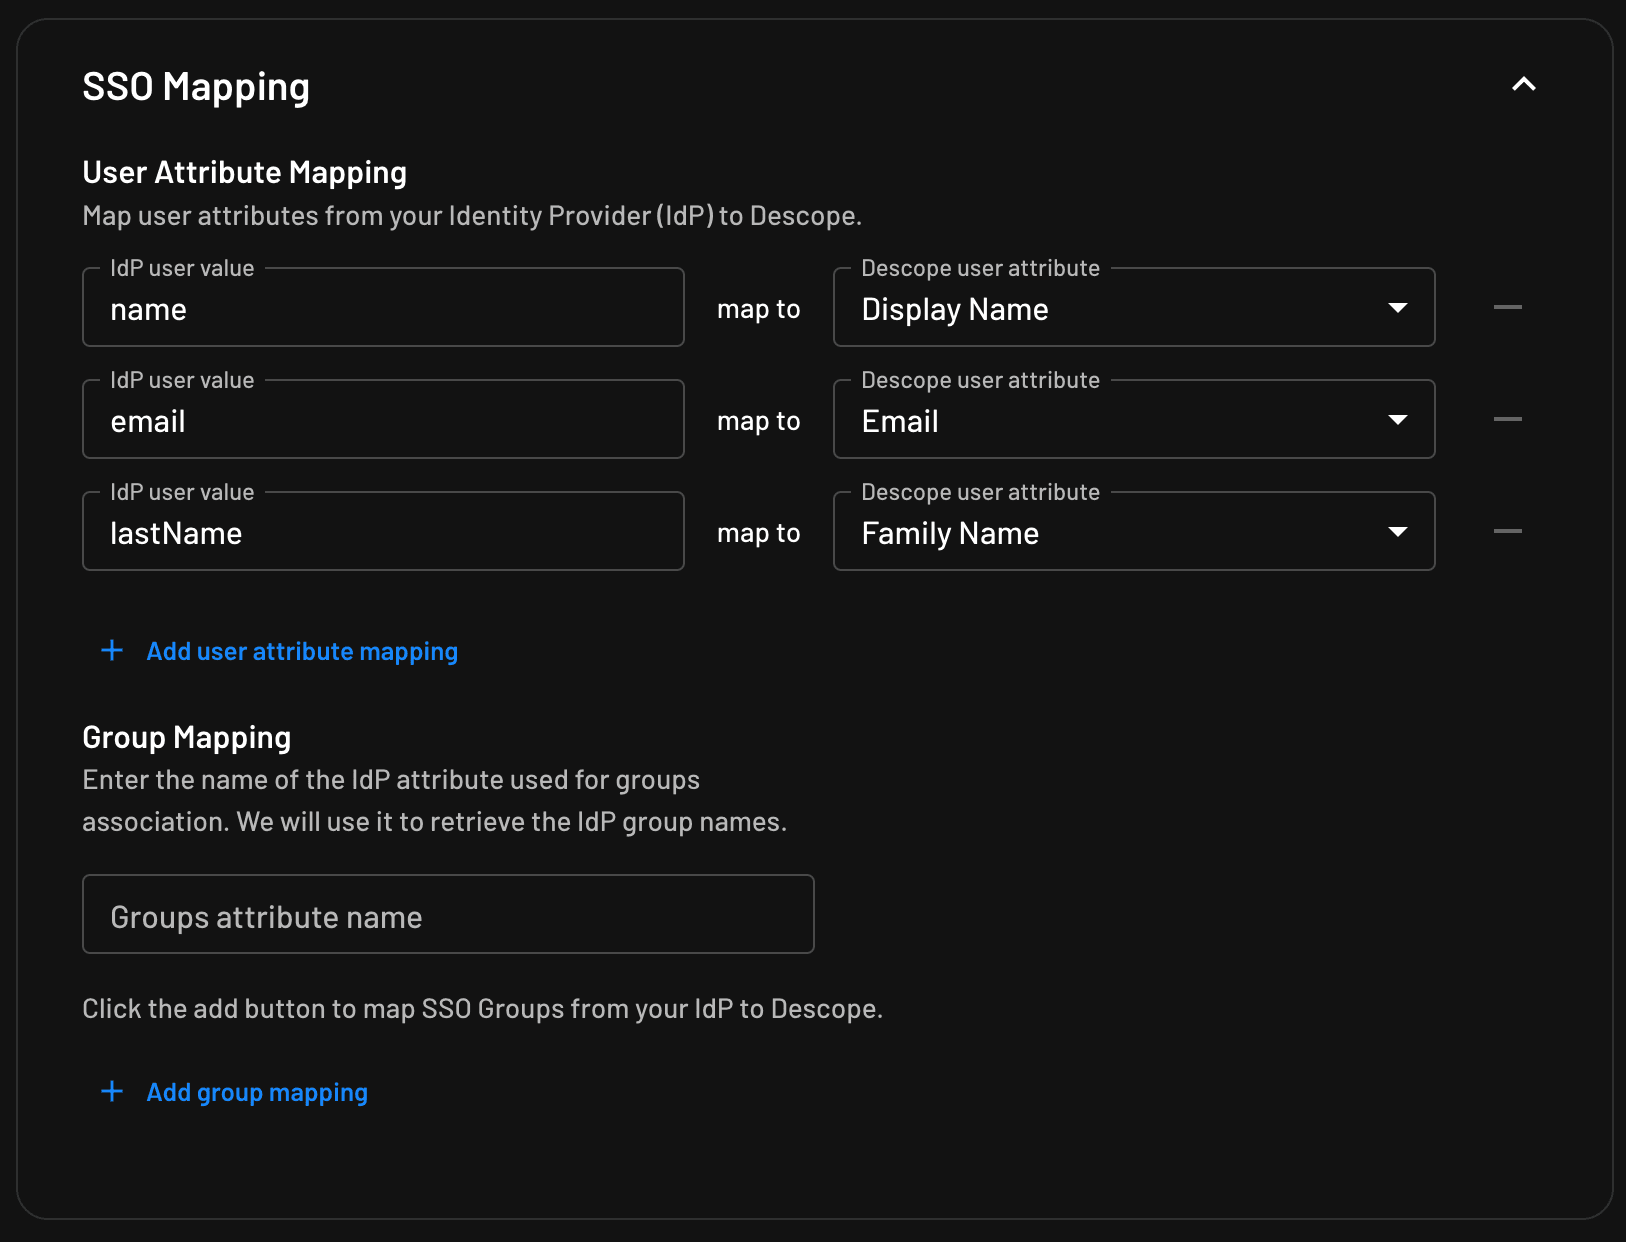Viewport: 1626px width, 1242px height.
Task: Click 'Click the add button to map SSO Groups' text
Action: point(483,1009)
